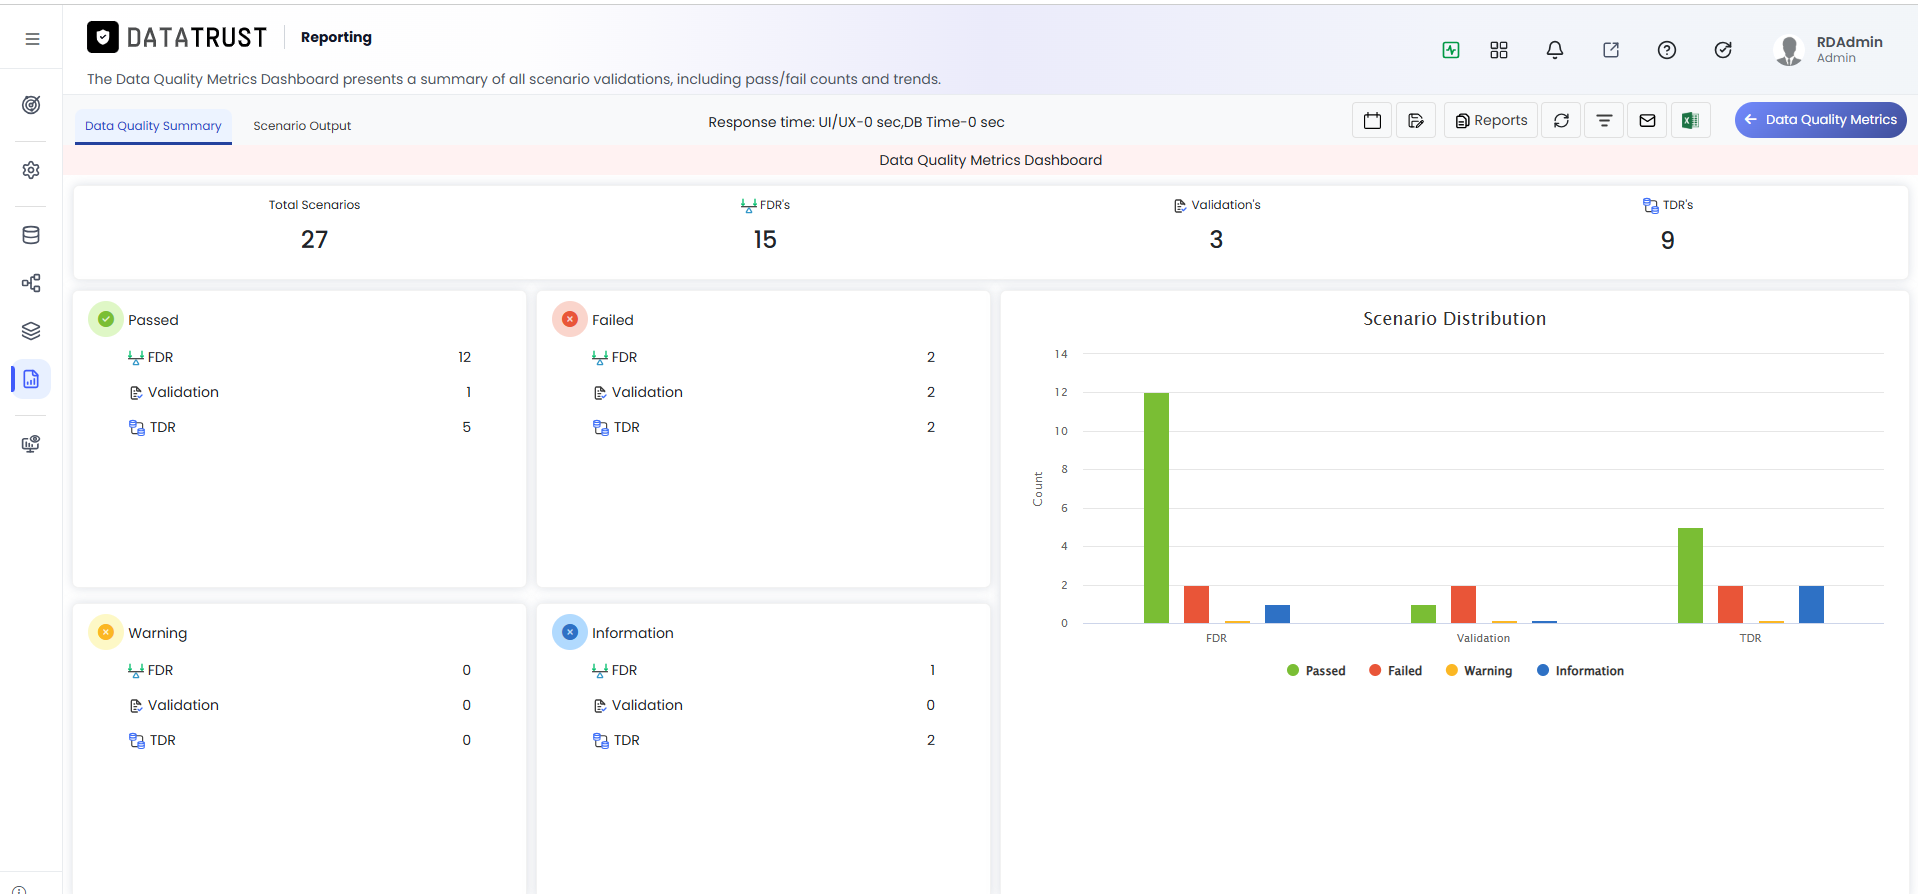
Task: Open the filter lines toolbar icon
Action: pos(1604,120)
